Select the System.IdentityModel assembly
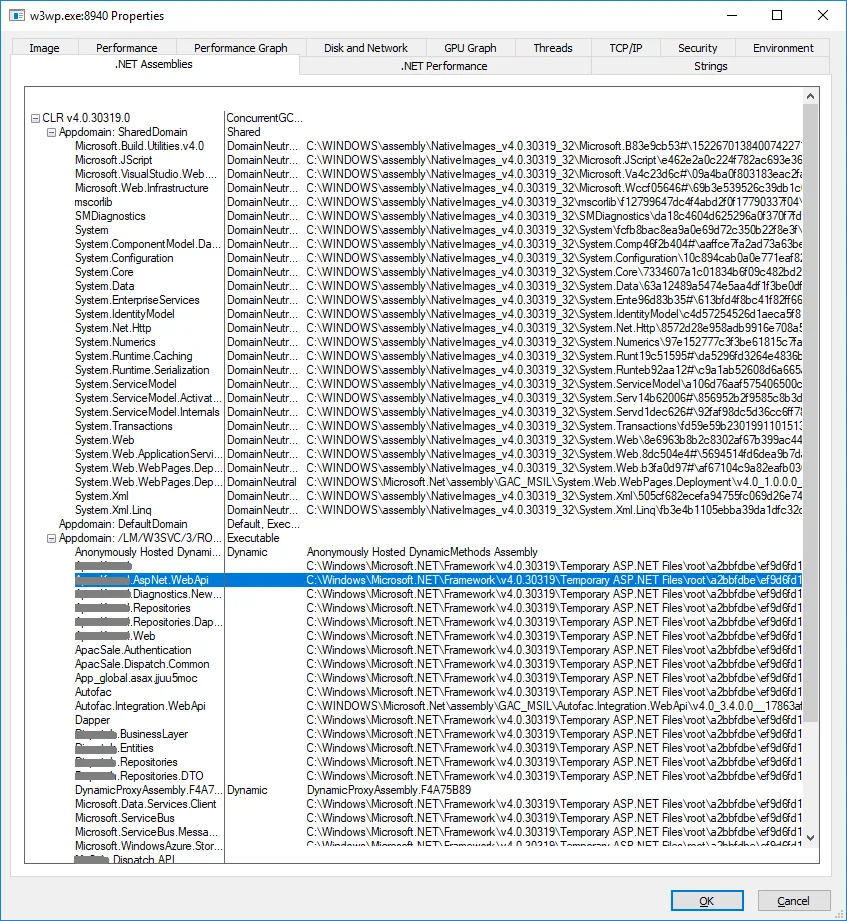The image size is (847, 921). [125, 314]
